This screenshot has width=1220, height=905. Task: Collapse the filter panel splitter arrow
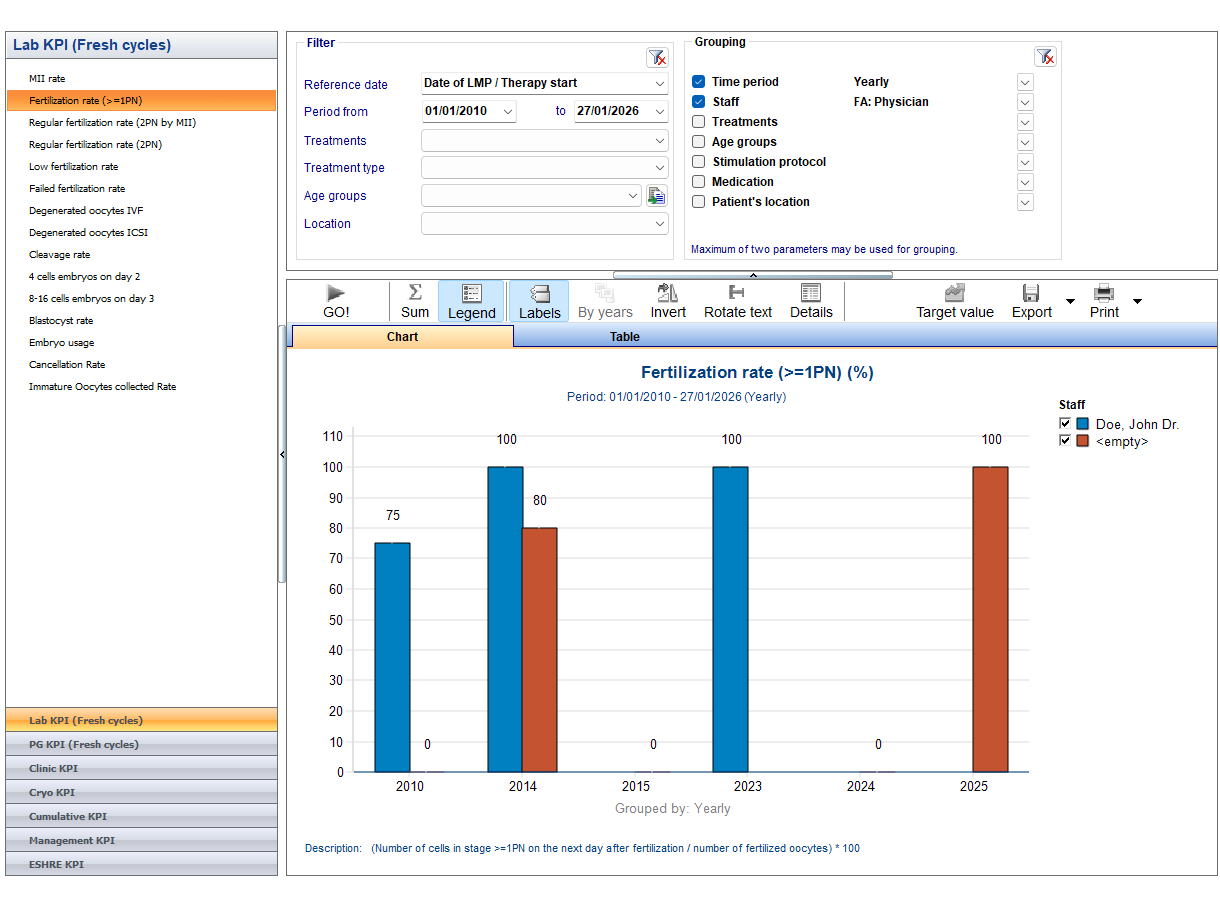pos(753,275)
